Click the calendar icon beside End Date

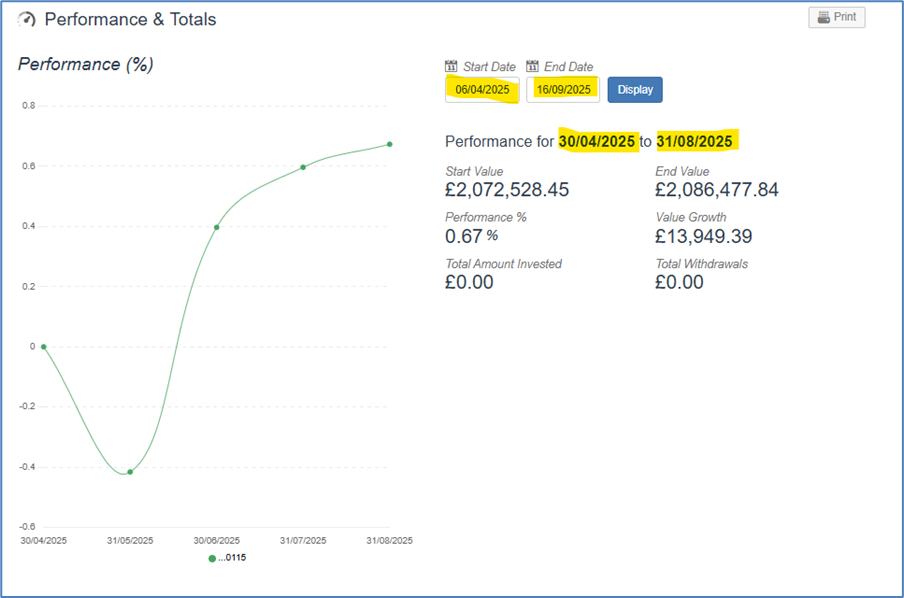click(x=533, y=66)
